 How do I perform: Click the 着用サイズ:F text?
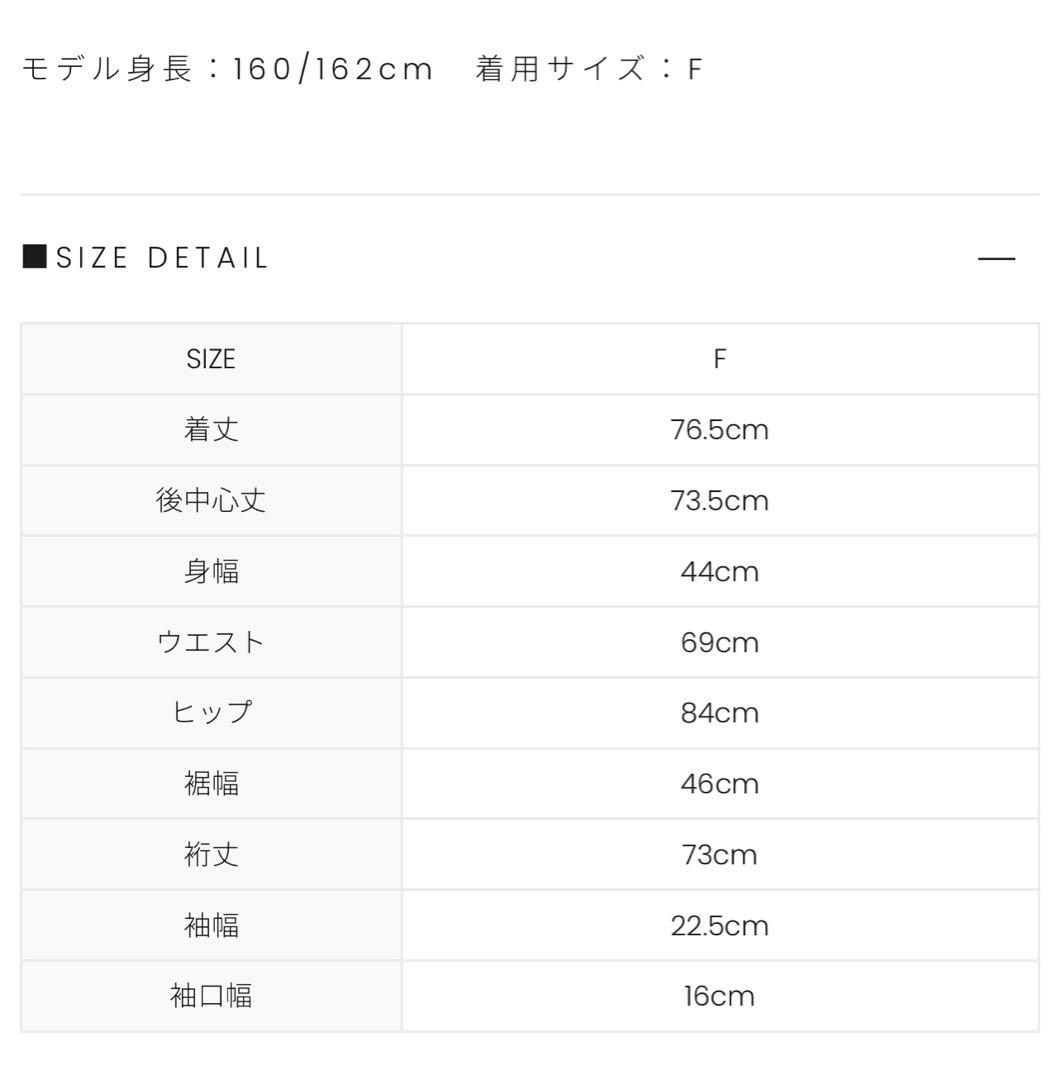pyautogui.click(x=590, y=69)
